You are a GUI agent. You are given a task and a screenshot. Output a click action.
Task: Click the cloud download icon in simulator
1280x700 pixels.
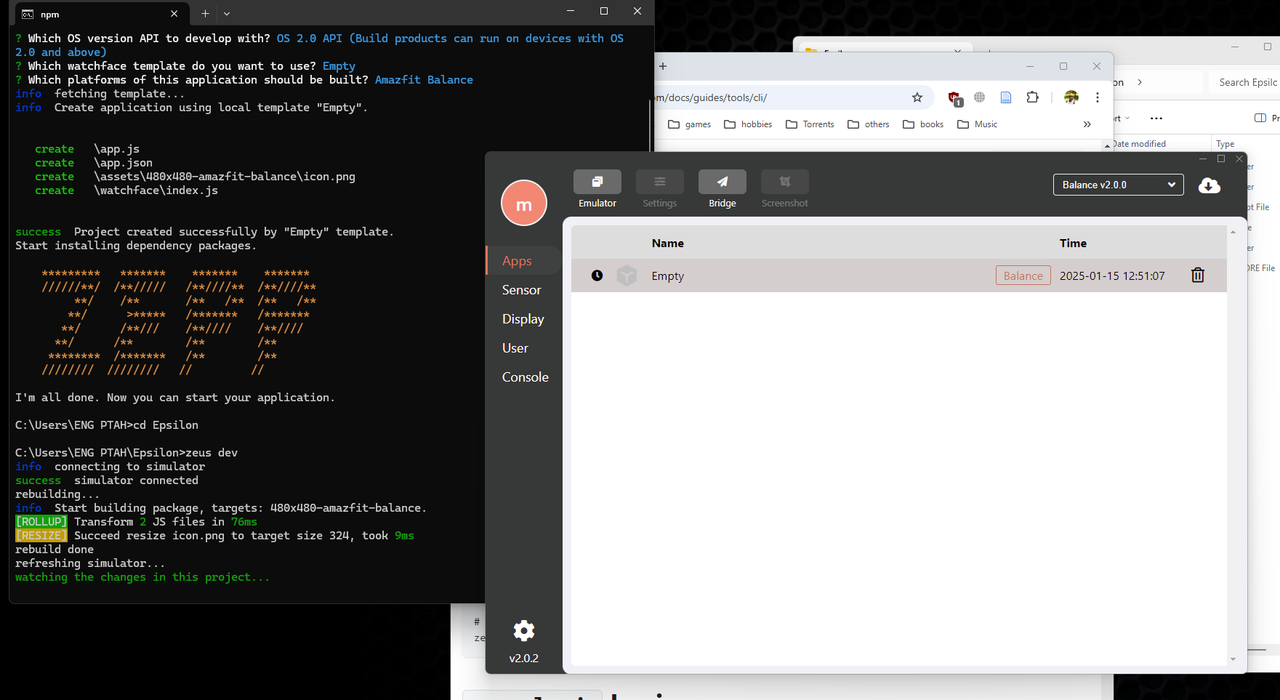(1209, 185)
